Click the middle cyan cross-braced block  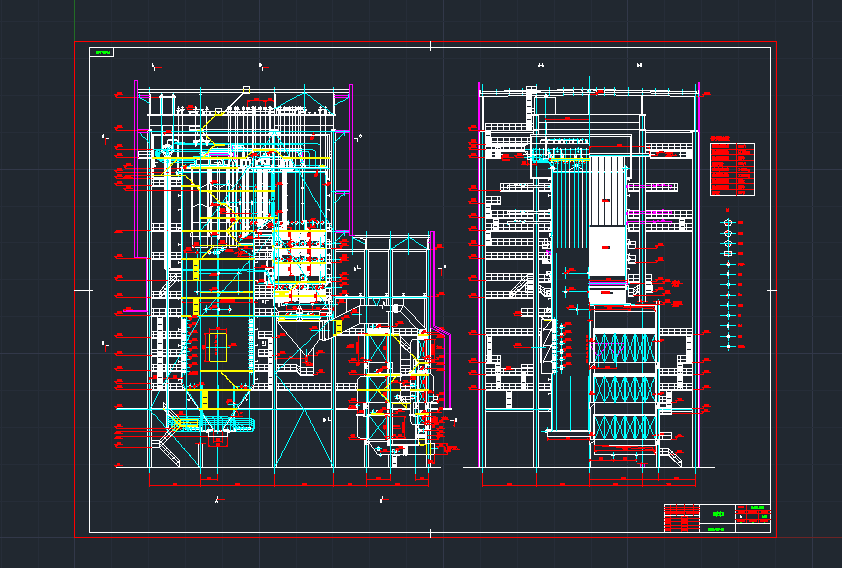point(625,387)
